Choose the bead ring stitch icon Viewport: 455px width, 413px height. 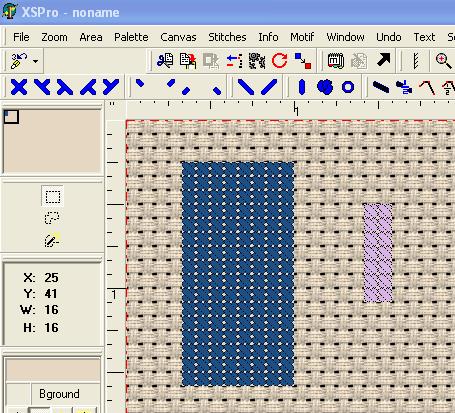(348, 87)
